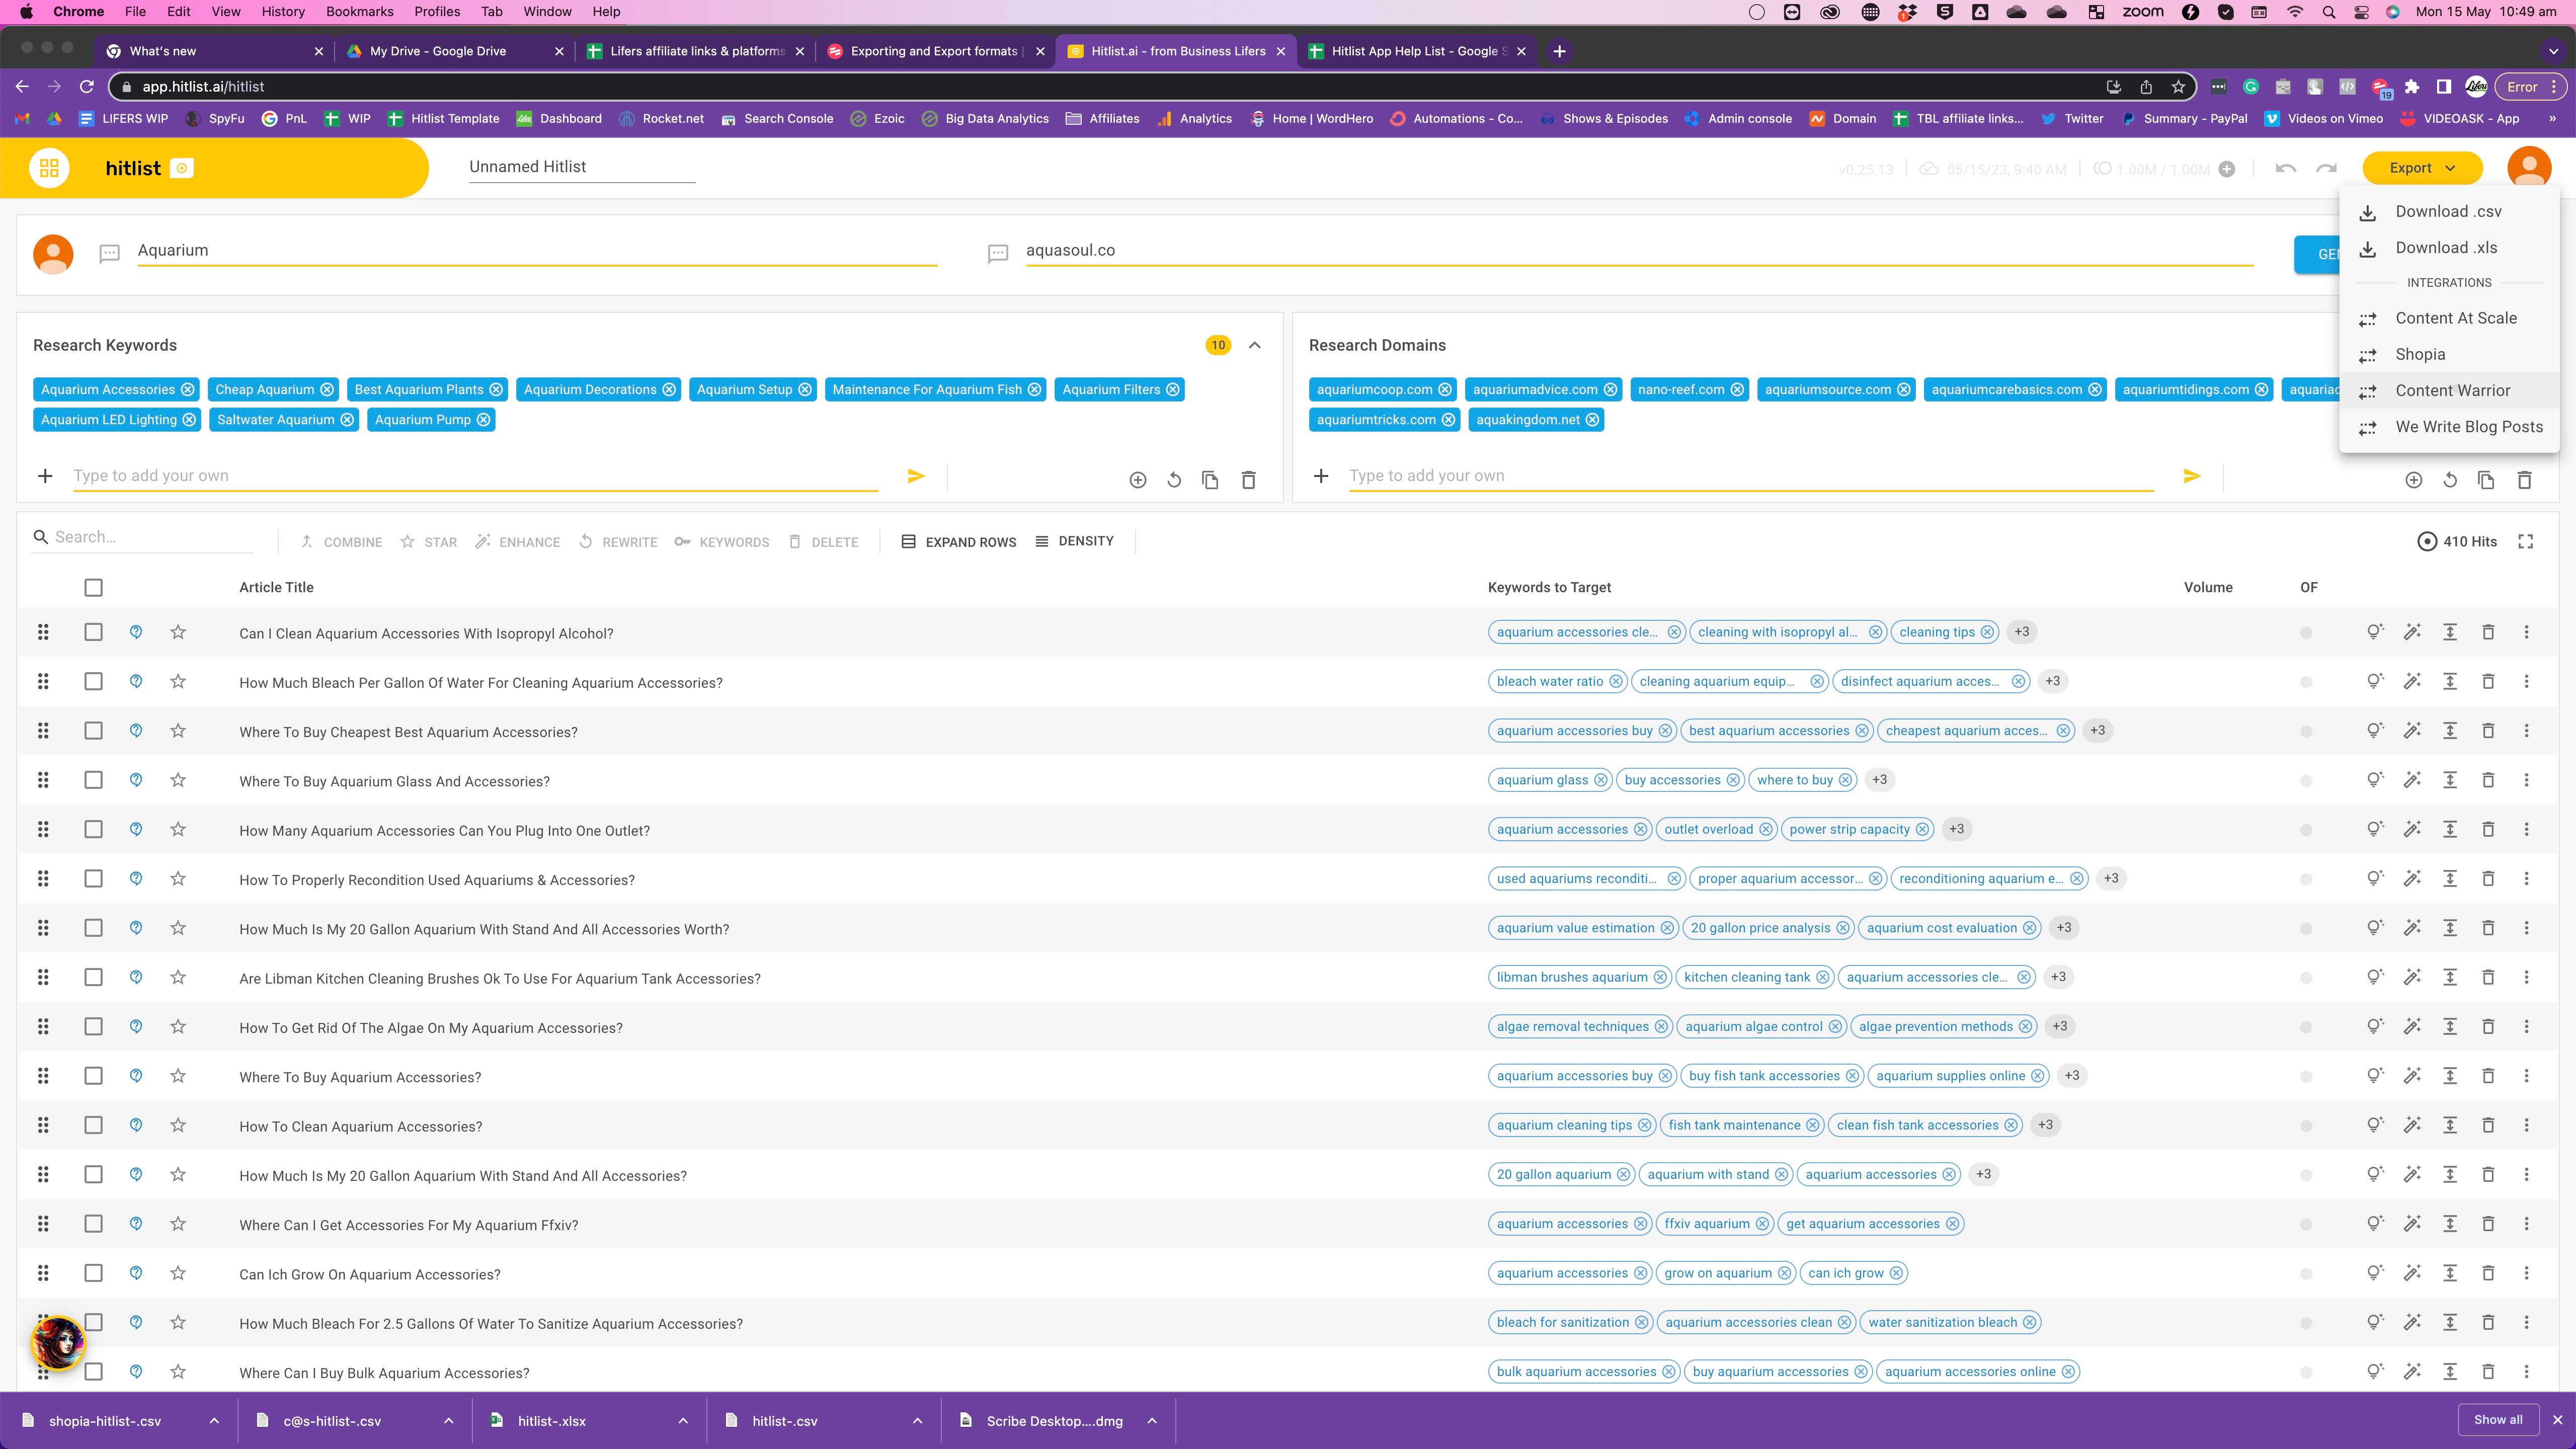The image size is (2576, 1449).
Task: Expand hitlist-.xlsx download options chevron
Action: pyautogui.click(x=683, y=1421)
